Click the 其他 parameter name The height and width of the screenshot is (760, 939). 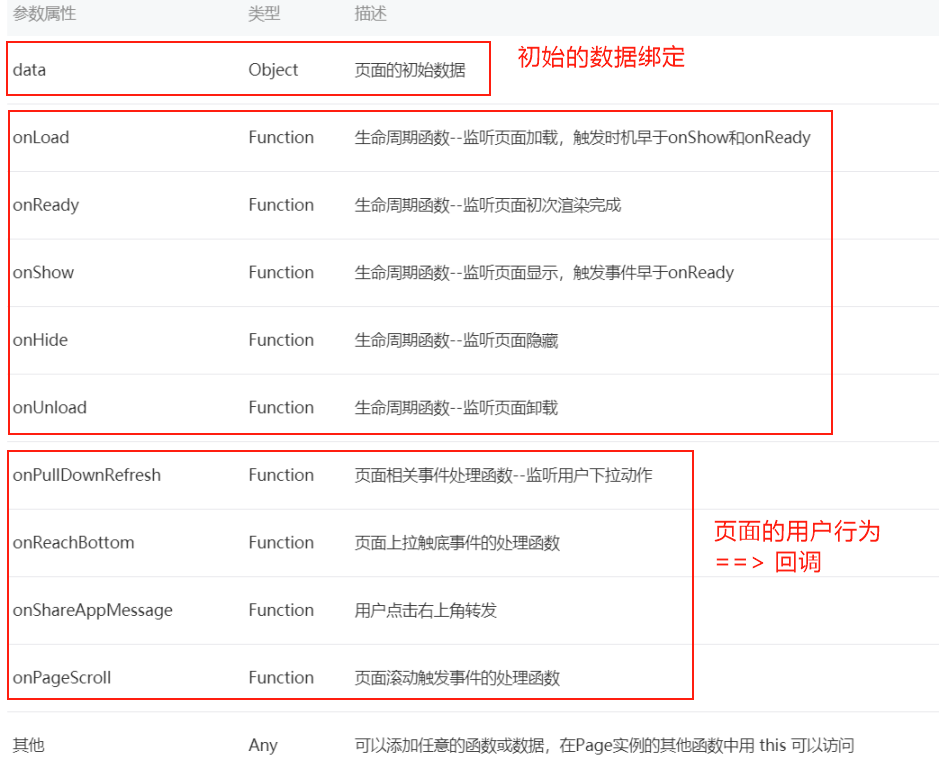[x=29, y=745]
